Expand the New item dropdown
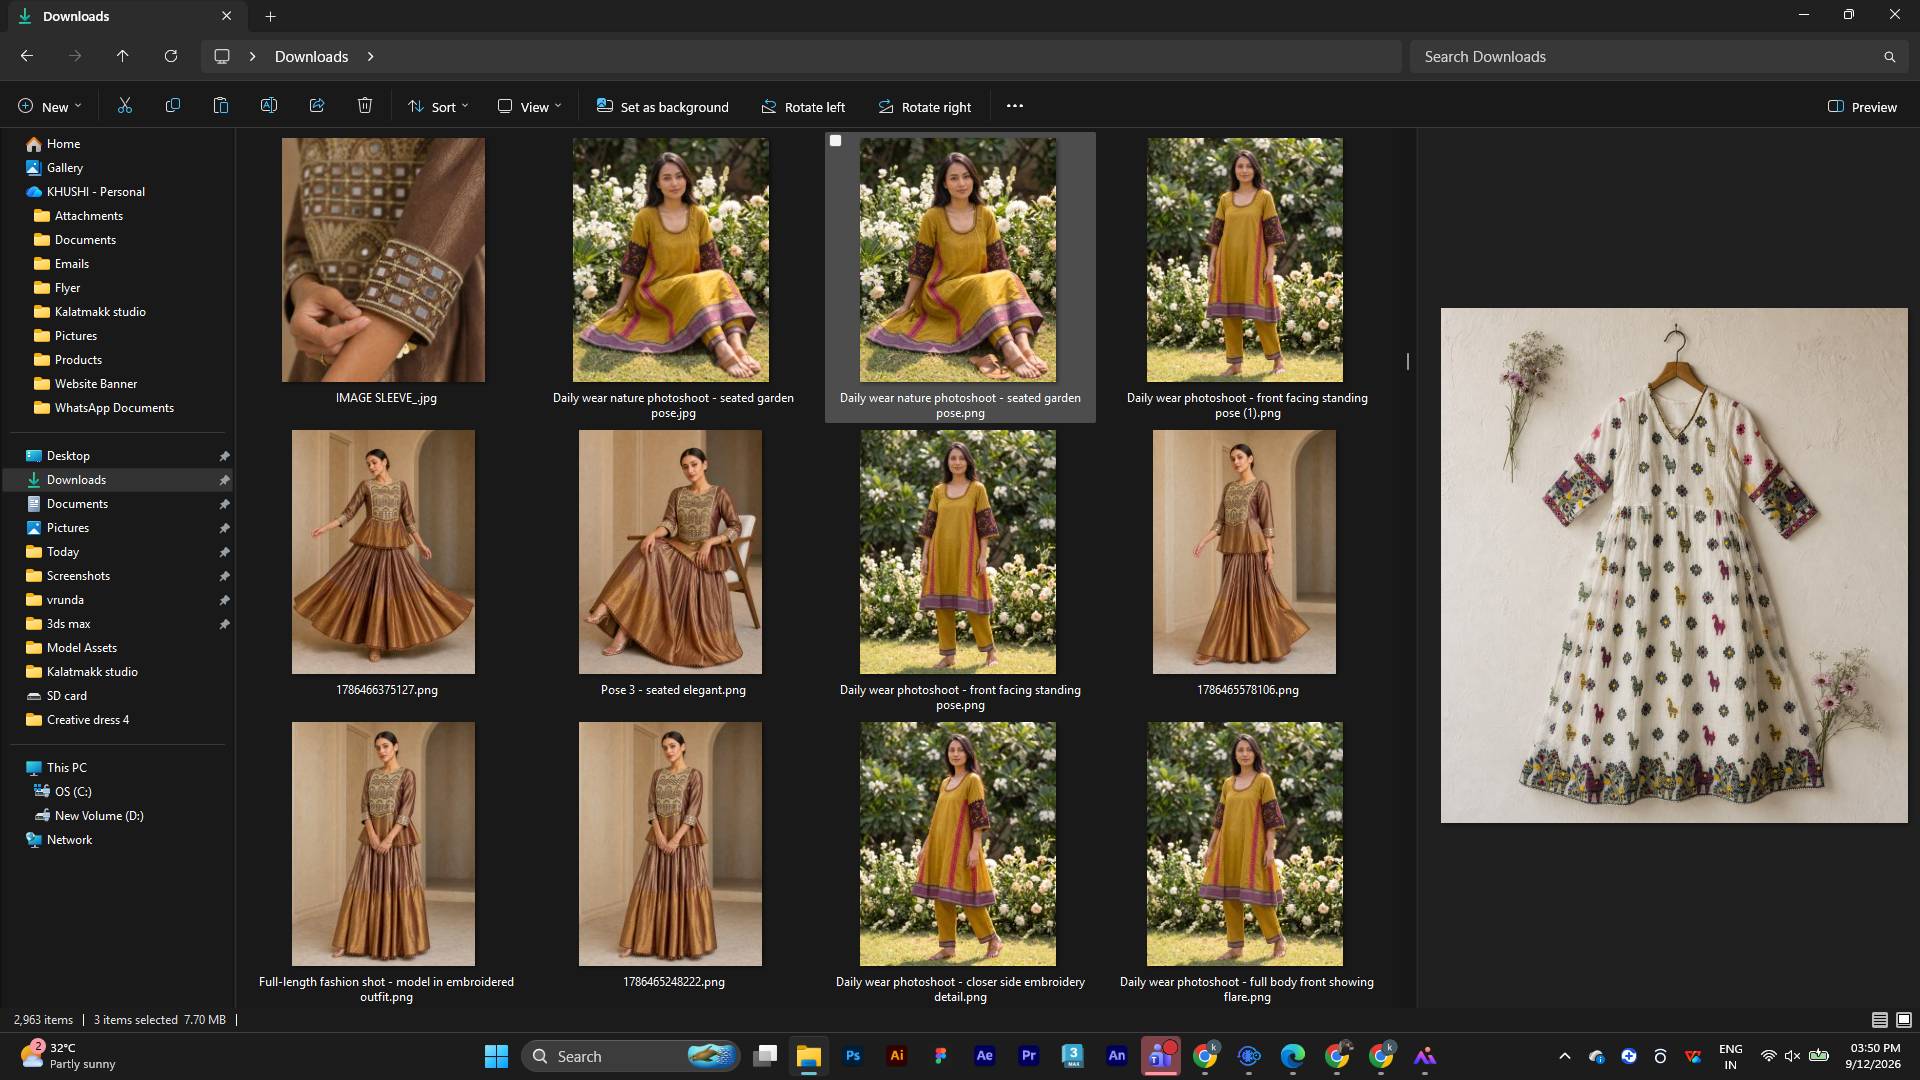Viewport: 1920px width, 1080px height. coord(50,107)
